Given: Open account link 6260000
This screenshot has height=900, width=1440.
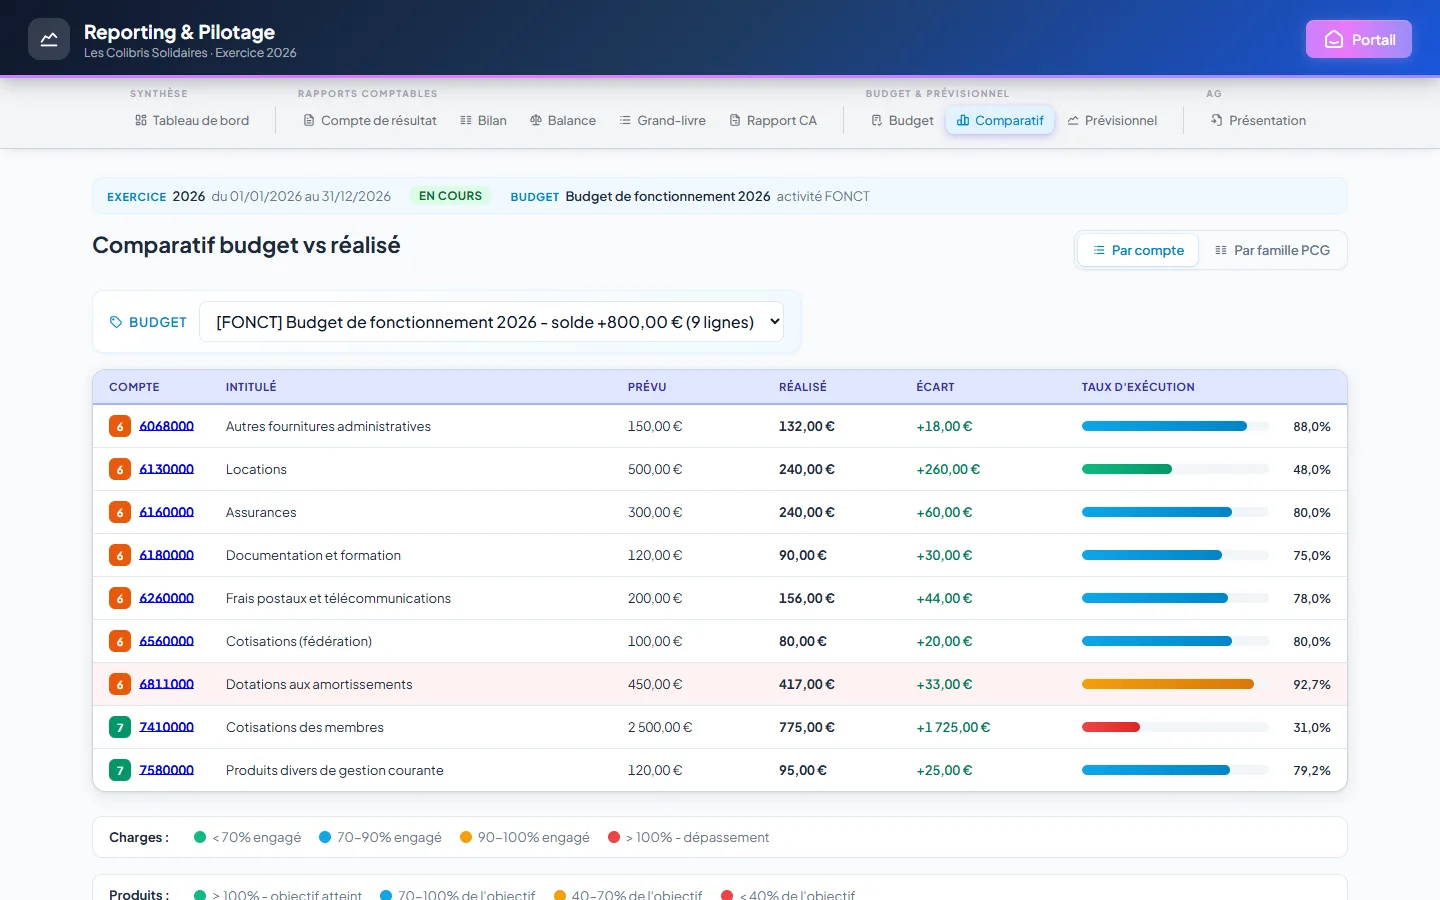Looking at the screenshot, I should point(166,598).
